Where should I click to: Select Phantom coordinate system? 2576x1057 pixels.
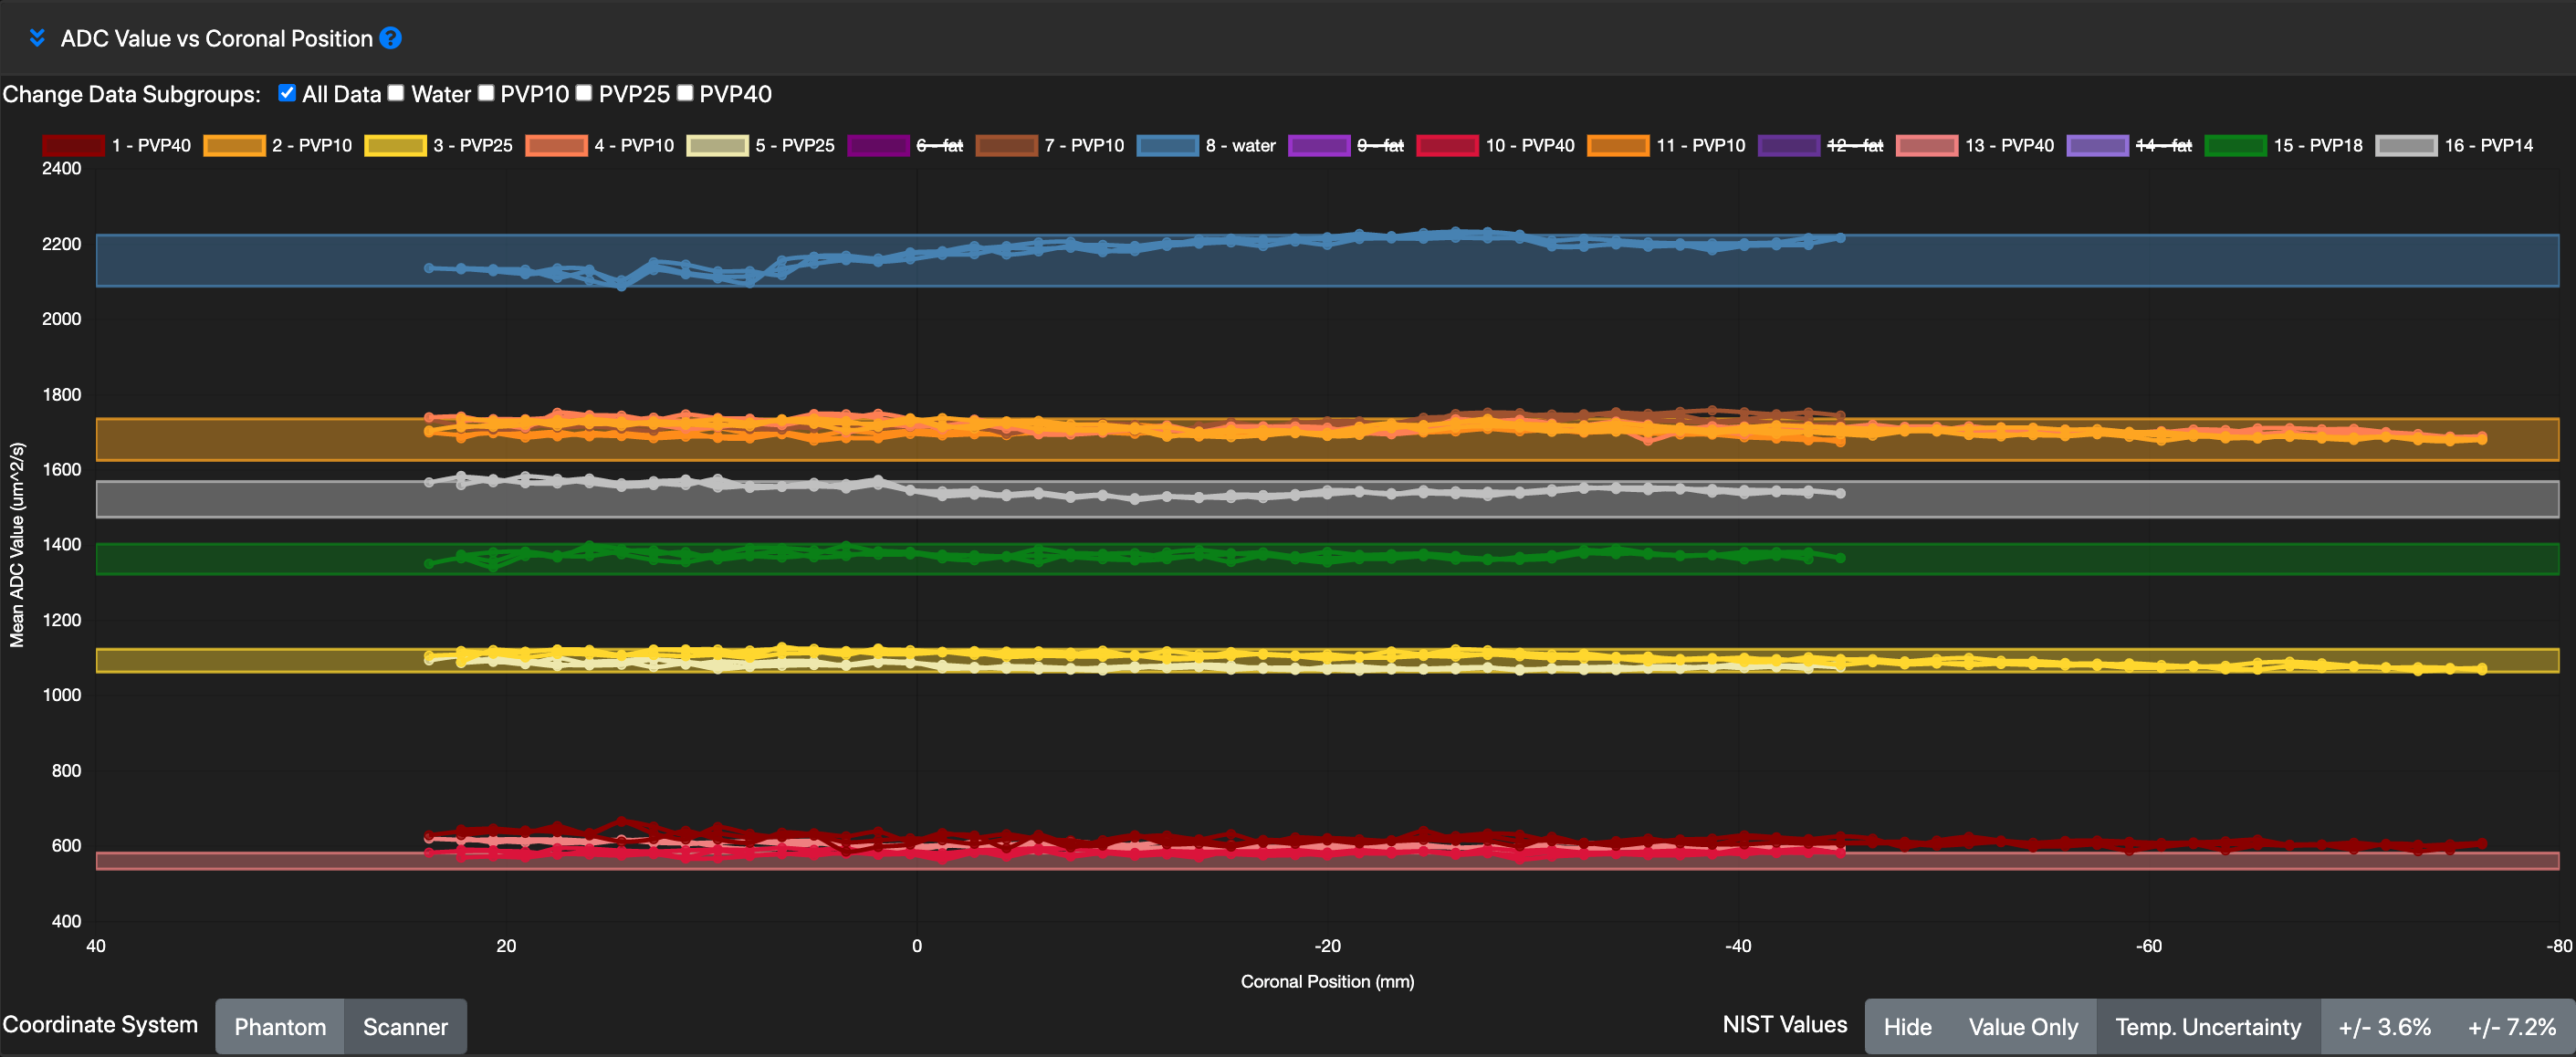click(280, 1026)
